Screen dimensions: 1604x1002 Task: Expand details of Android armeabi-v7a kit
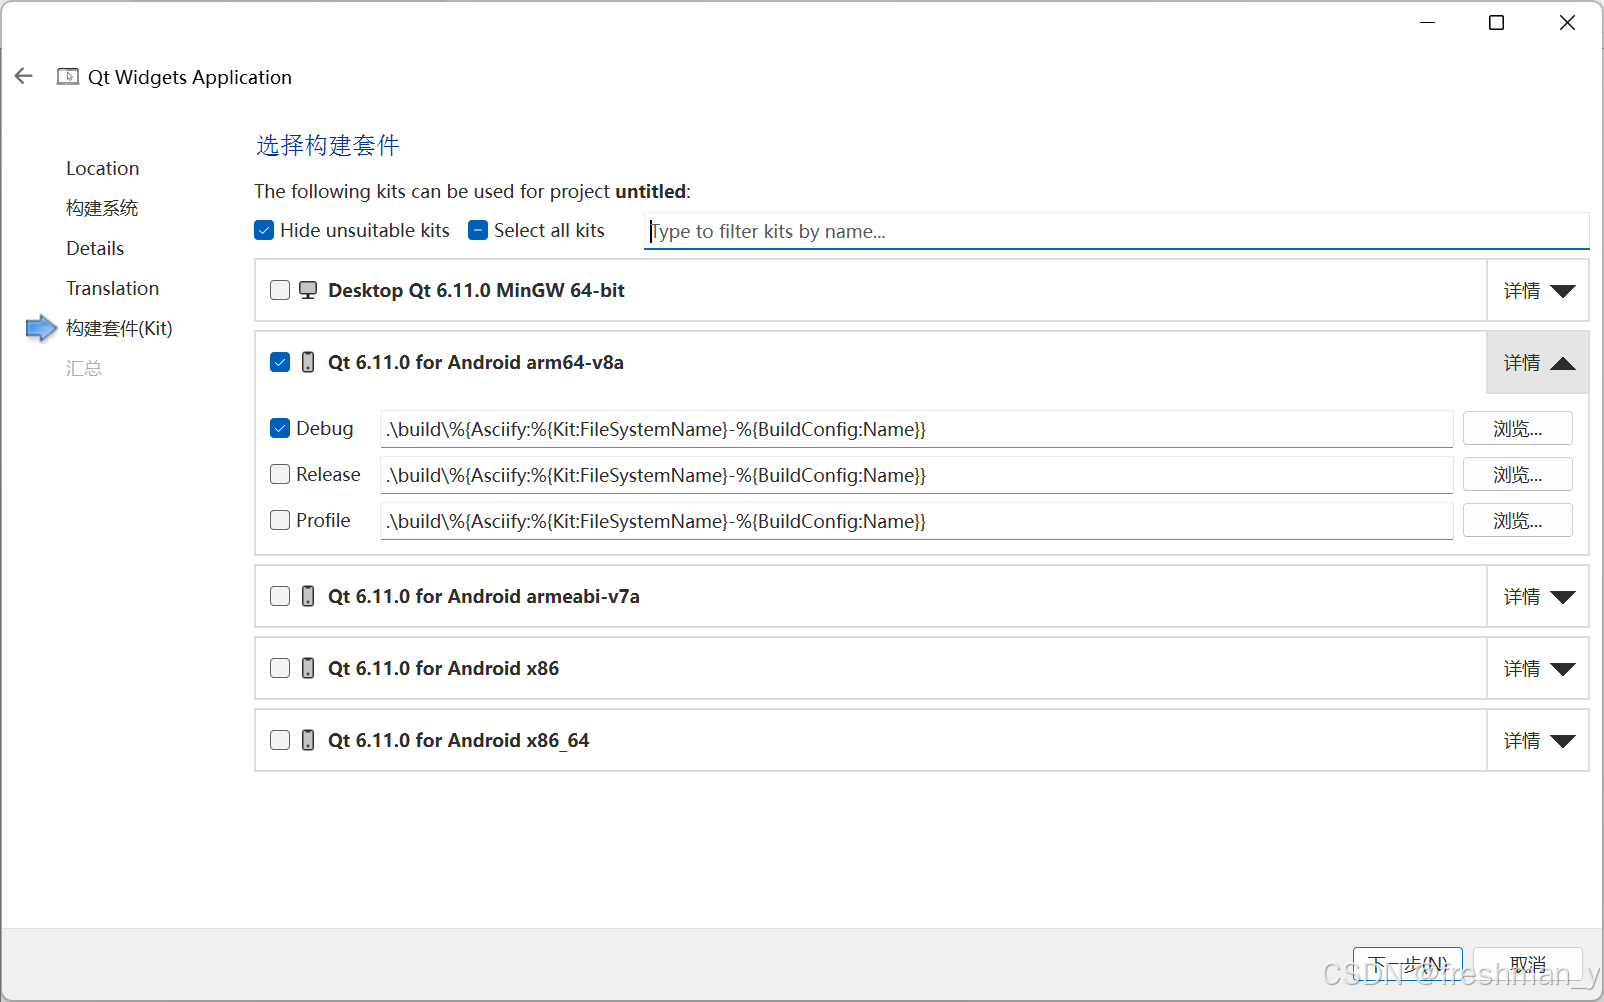[x=1538, y=597]
